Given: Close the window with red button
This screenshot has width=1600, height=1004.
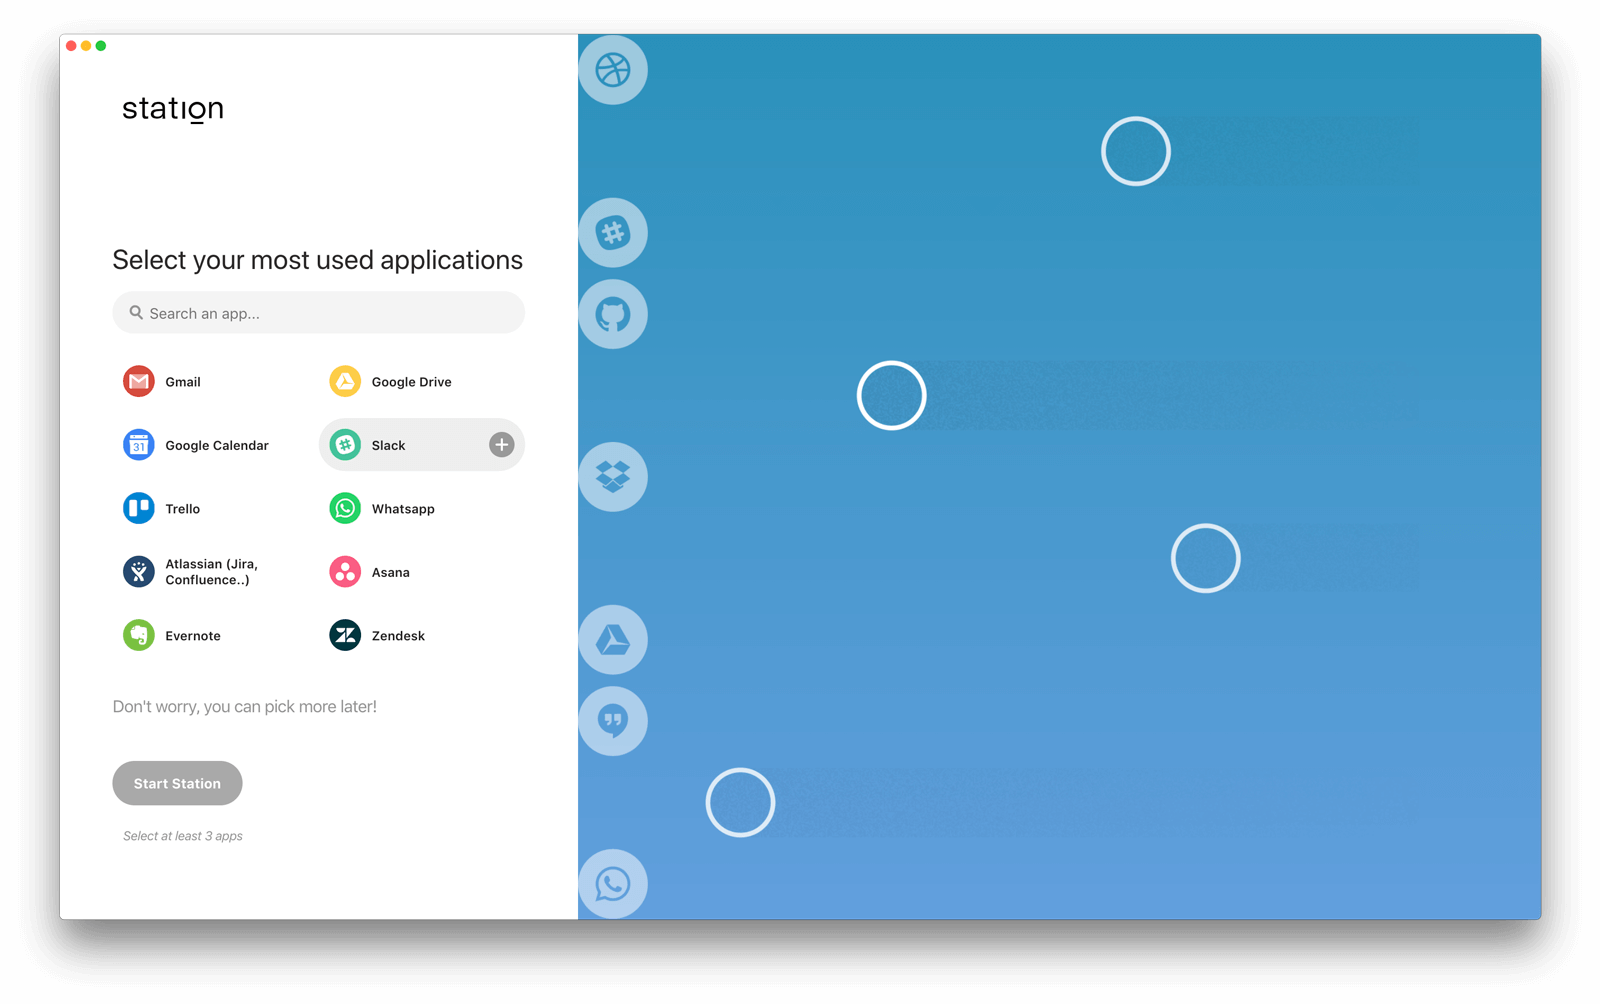Looking at the screenshot, I should point(71,46).
